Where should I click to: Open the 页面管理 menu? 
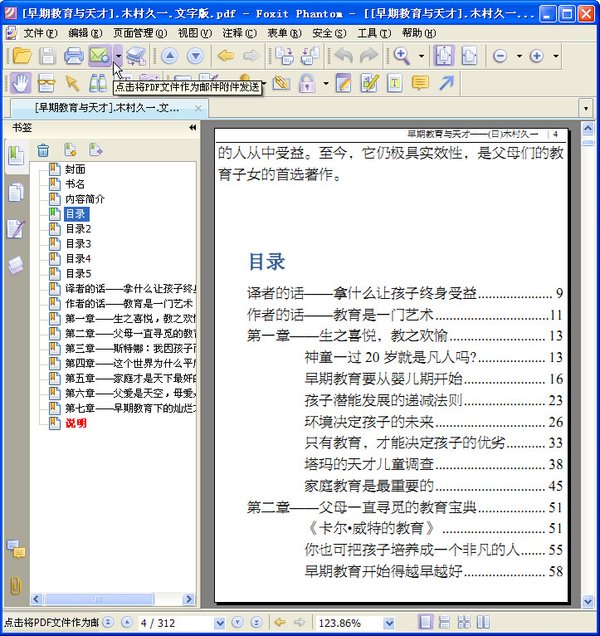(140, 33)
